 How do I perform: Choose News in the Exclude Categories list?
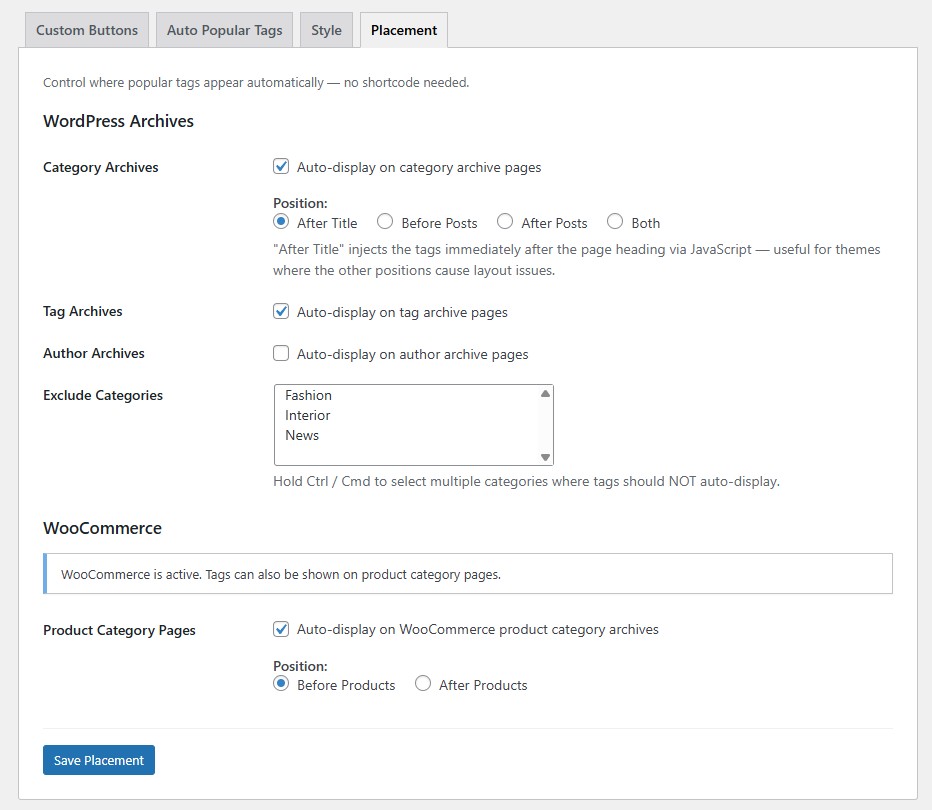pos(302,435)
